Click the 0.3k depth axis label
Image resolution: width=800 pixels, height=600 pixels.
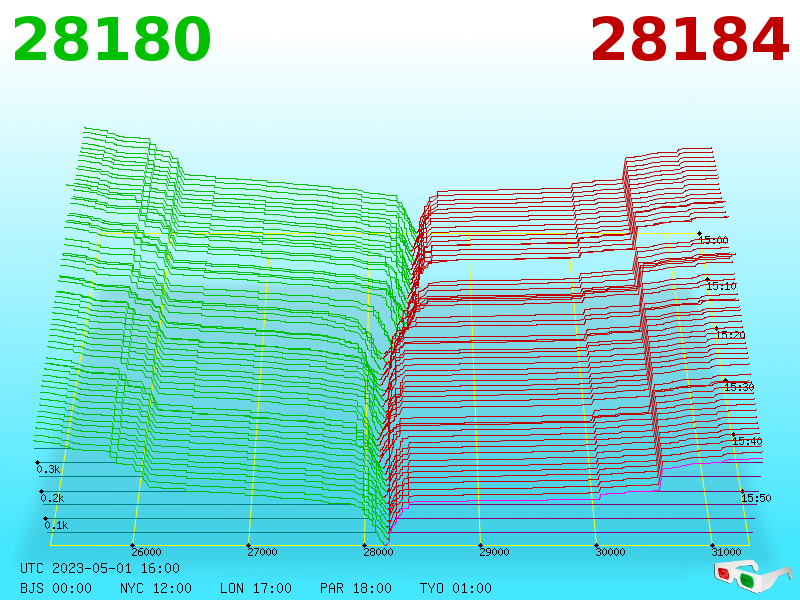[48, 469]
